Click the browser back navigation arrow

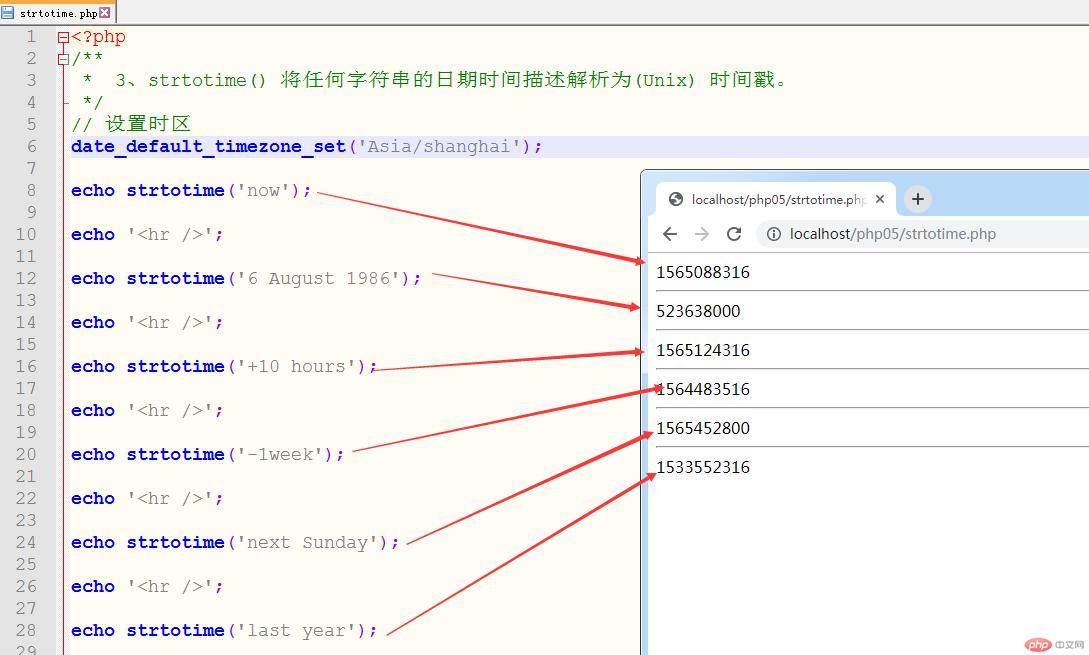pos(669,233)
